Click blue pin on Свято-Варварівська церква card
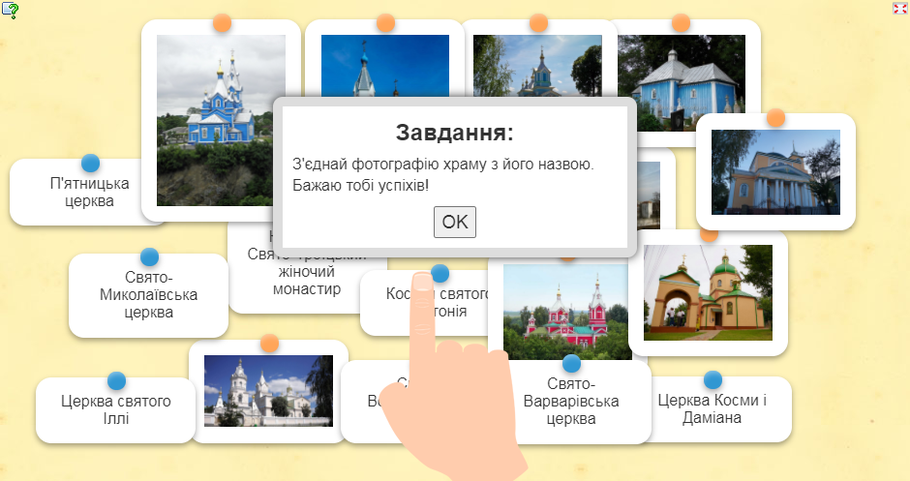 click(571, 363)
